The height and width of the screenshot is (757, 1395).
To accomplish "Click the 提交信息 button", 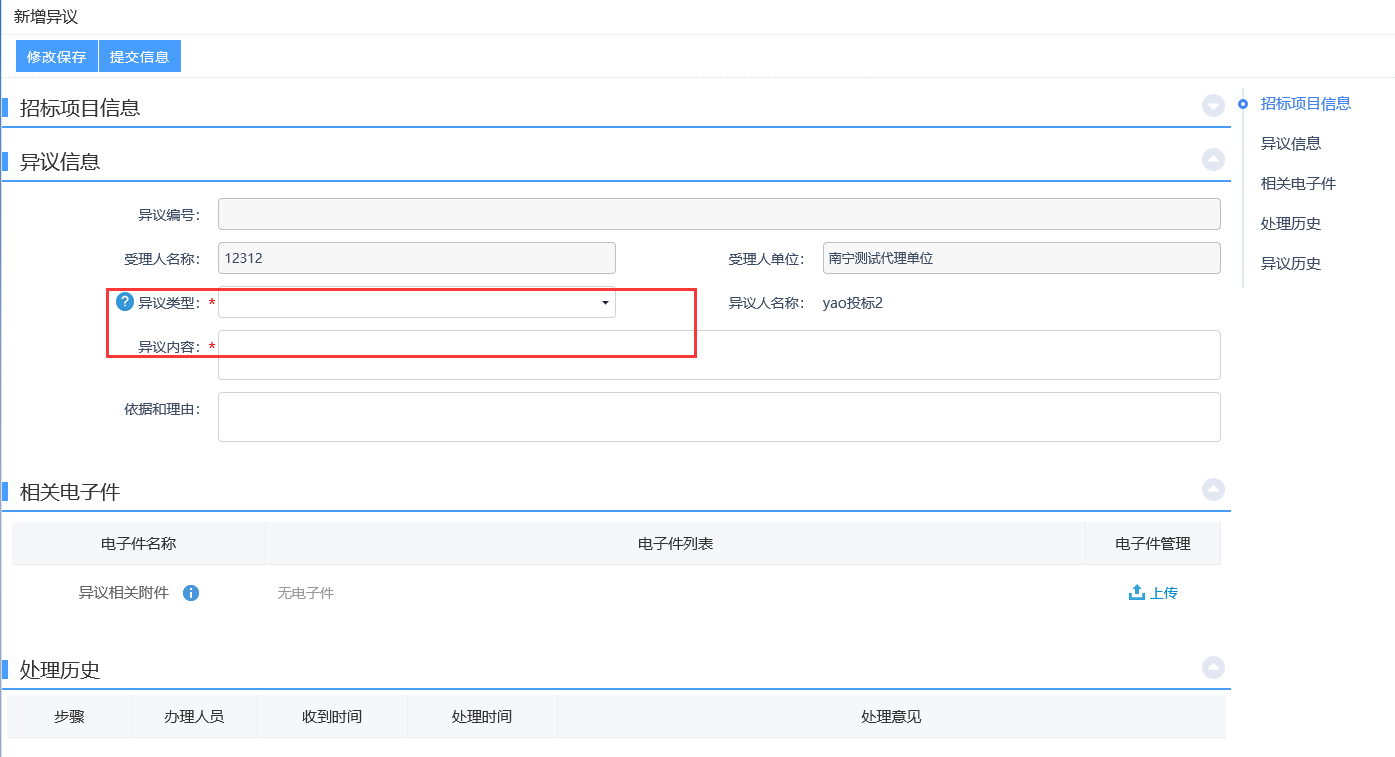I will 139,57.
